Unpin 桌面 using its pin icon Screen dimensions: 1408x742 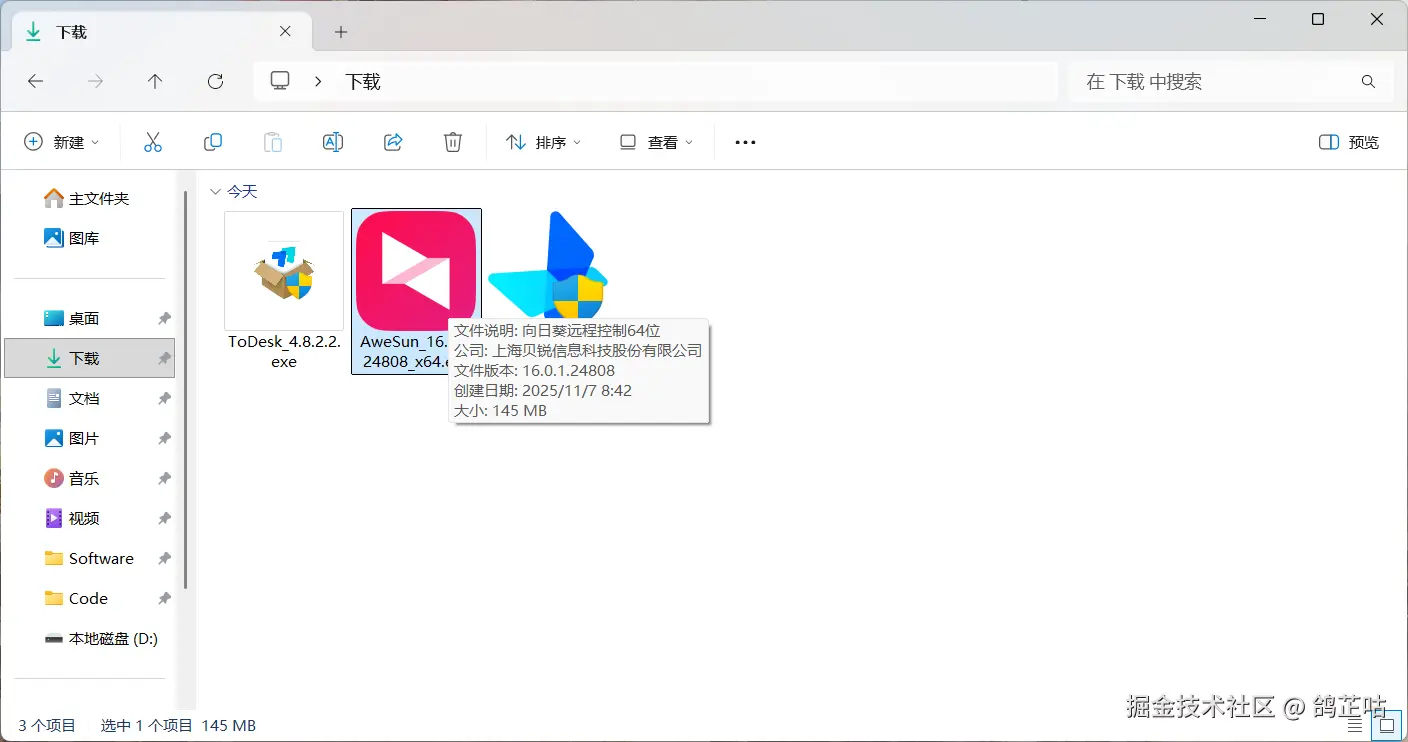[164, 318]
